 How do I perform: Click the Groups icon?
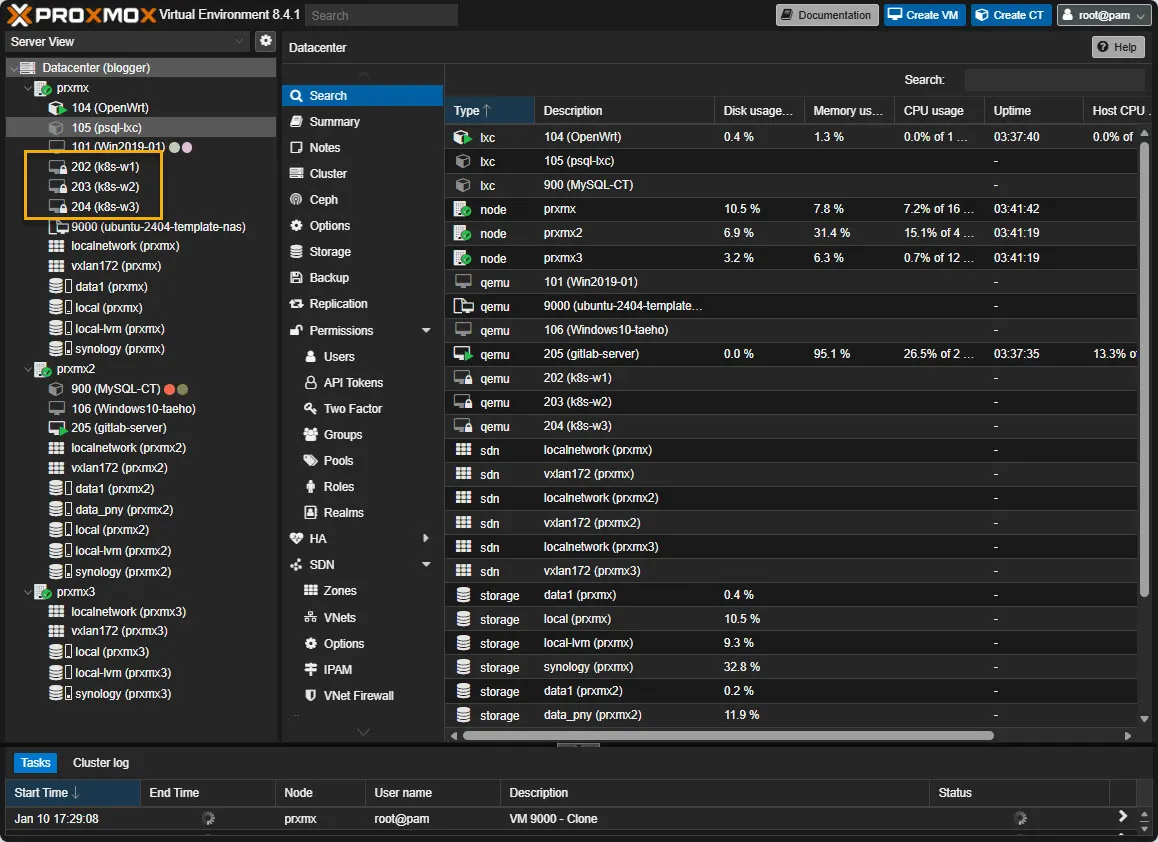(311, 434)
